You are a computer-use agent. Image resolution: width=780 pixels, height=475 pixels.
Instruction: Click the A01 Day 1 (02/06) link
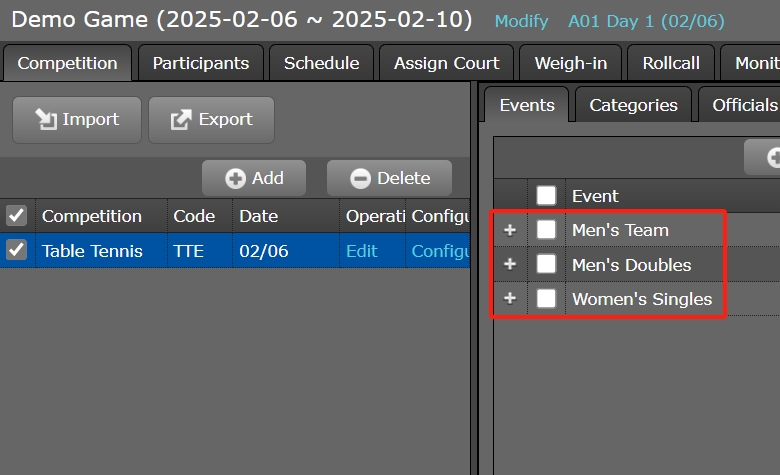(x=646, y=21)
